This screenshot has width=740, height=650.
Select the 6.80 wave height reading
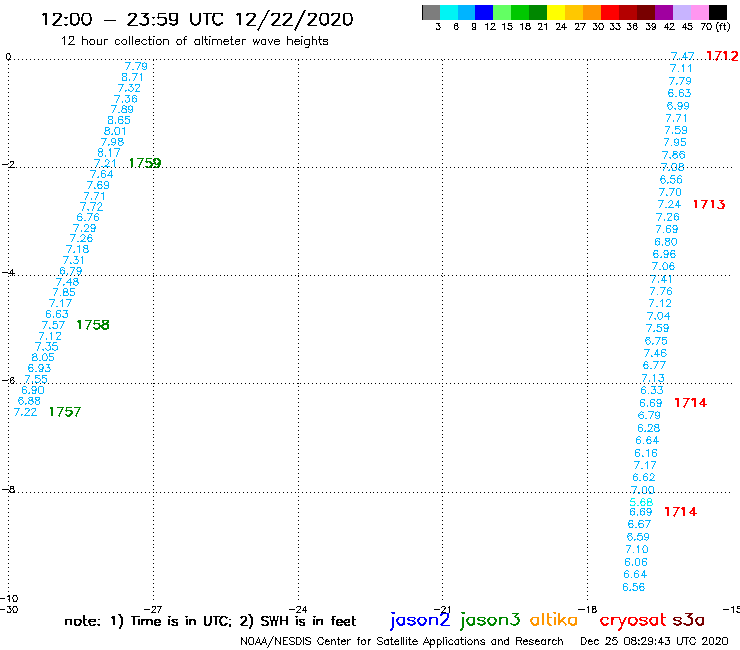coord(665,242)
